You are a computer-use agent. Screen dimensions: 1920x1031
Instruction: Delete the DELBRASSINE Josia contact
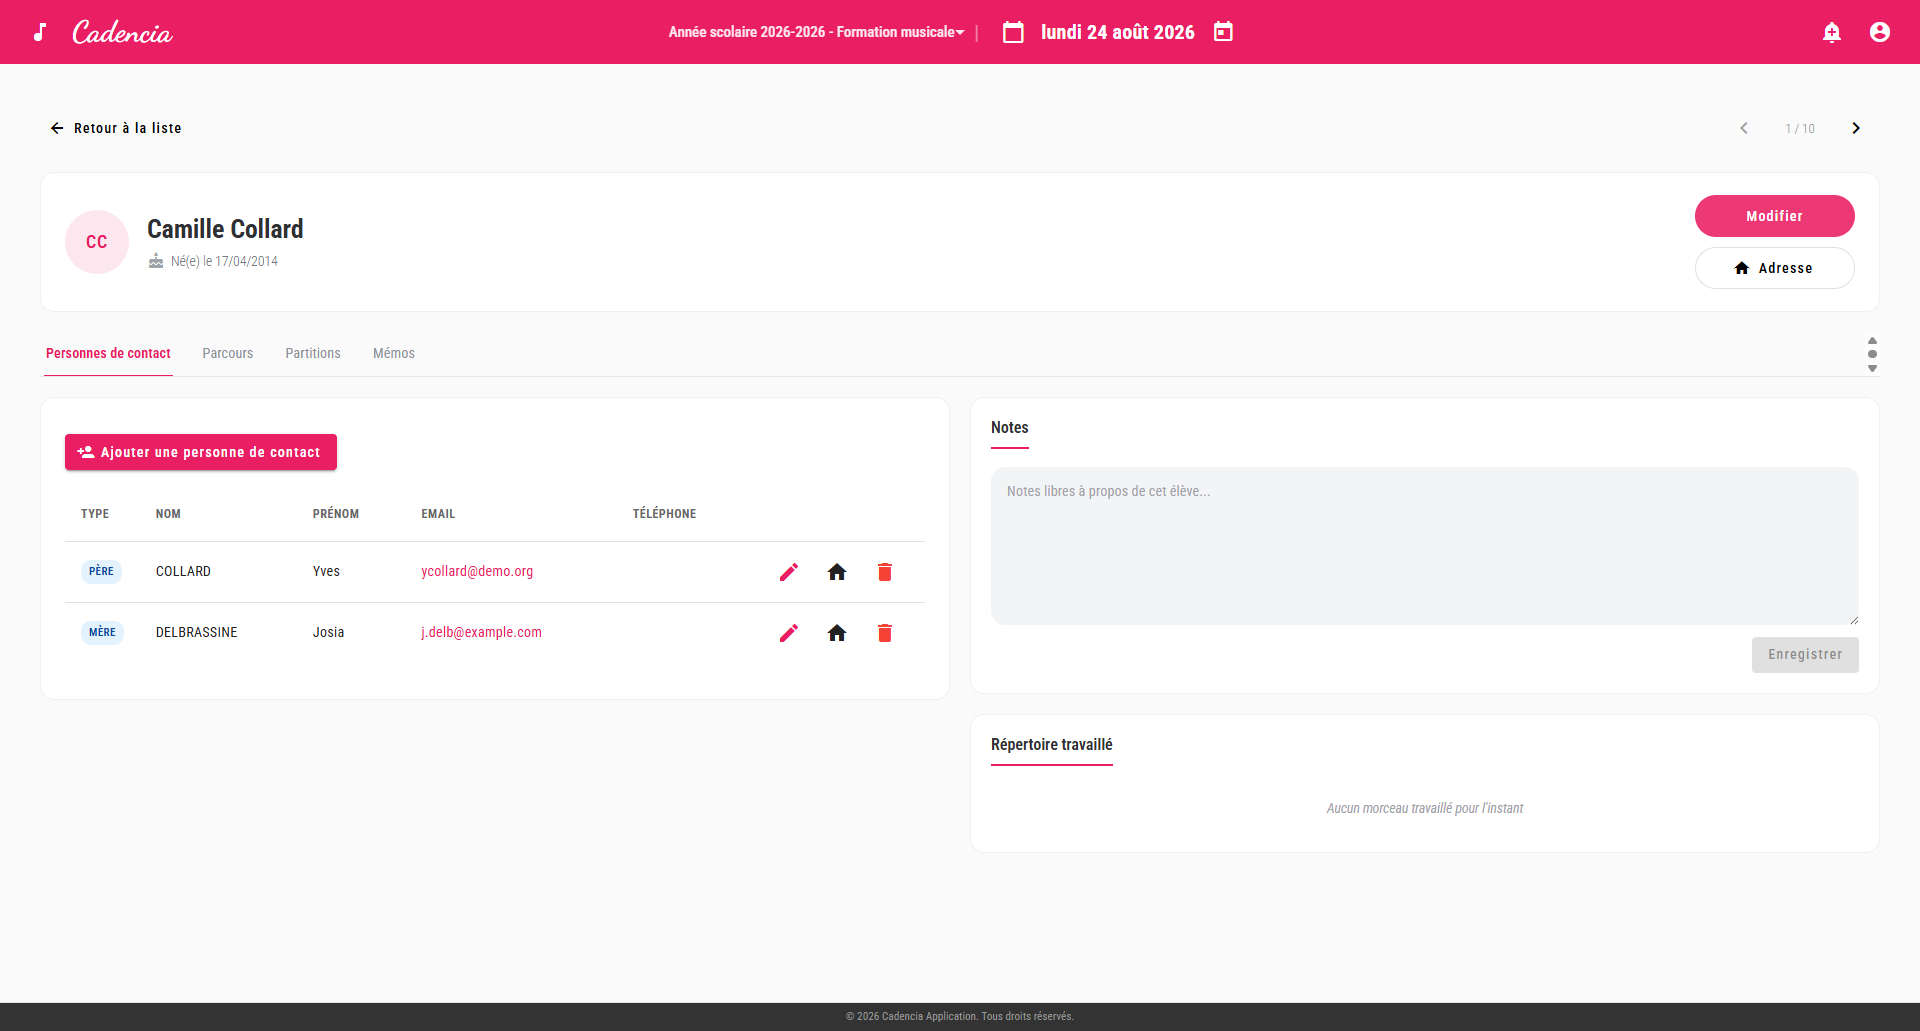coord(885,633)
